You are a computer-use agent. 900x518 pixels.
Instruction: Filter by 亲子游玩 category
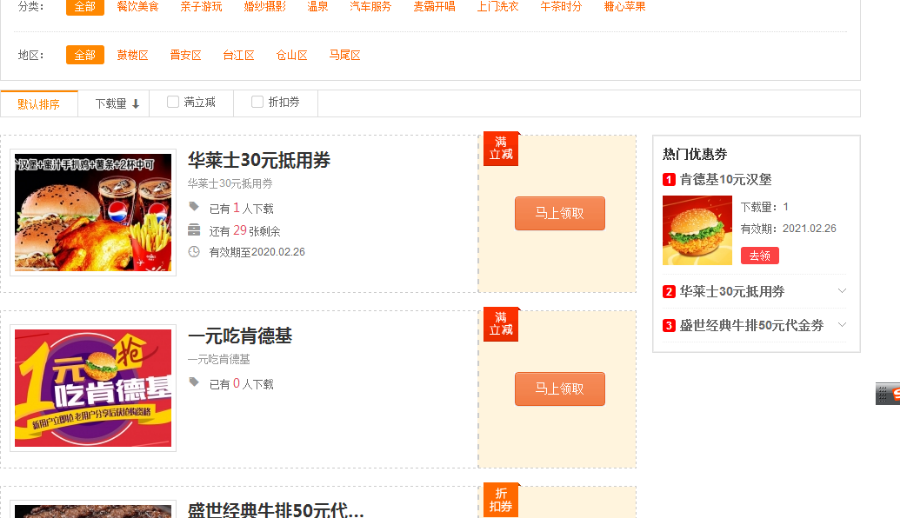(x=201, y=6)
